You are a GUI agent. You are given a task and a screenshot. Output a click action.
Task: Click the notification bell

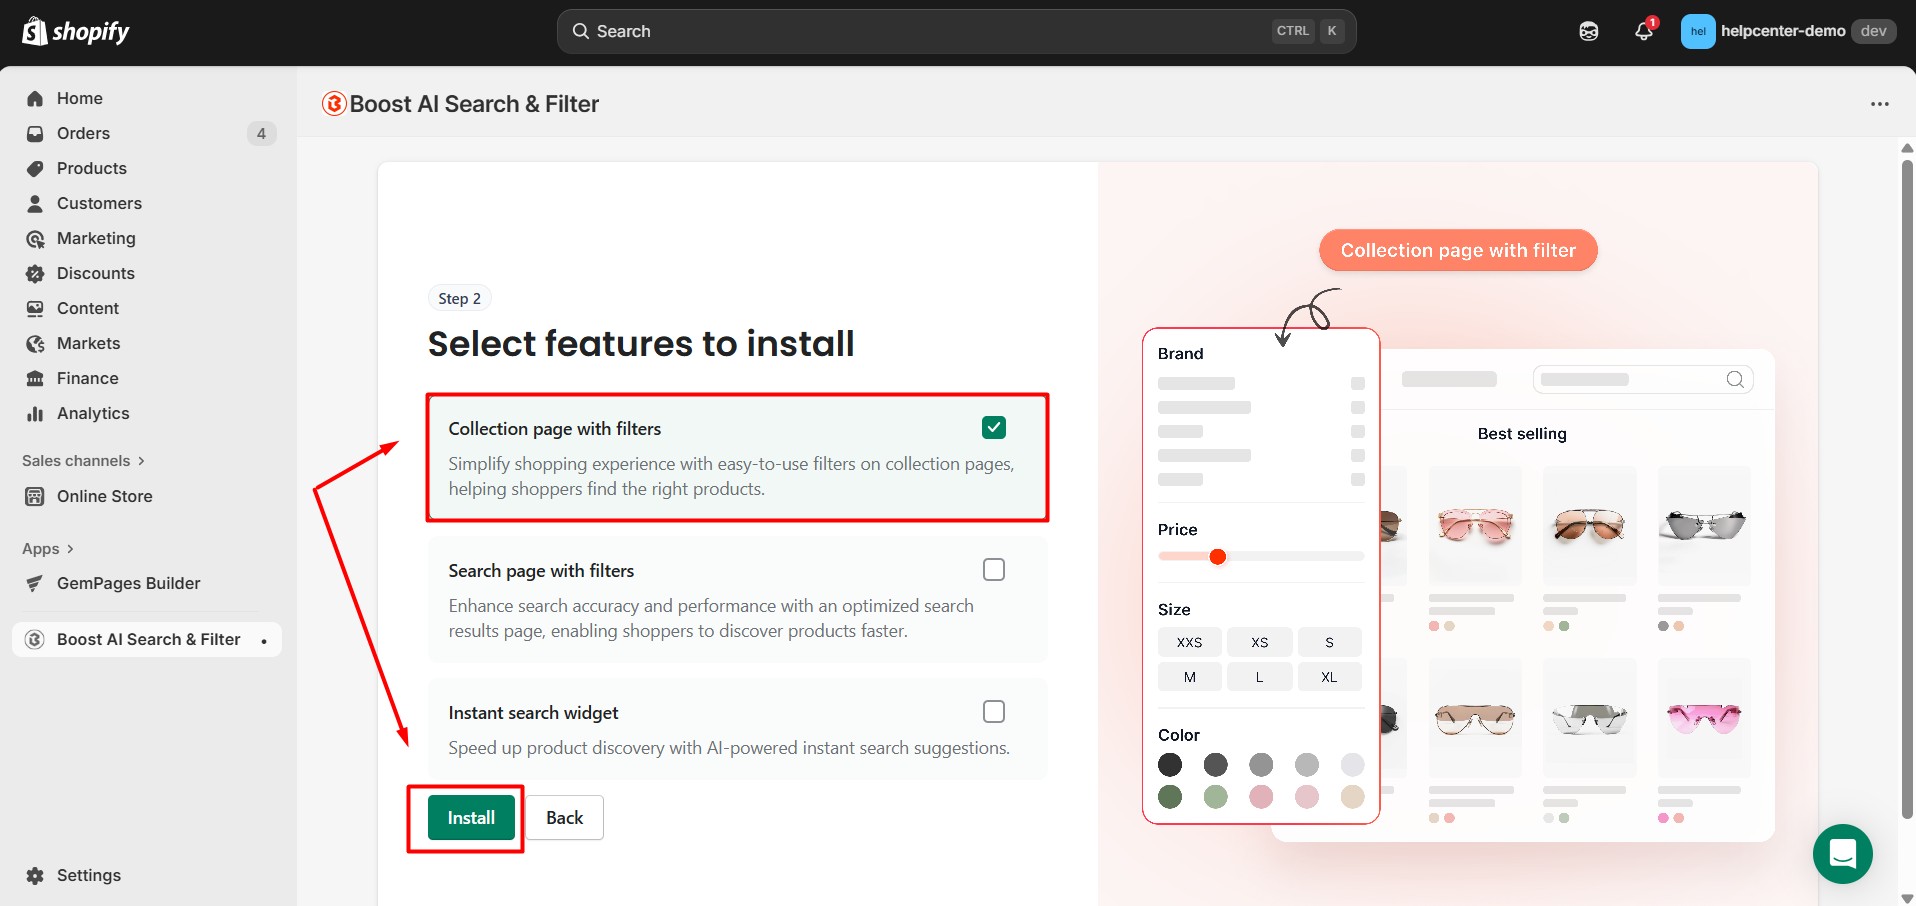[1643, 31]
